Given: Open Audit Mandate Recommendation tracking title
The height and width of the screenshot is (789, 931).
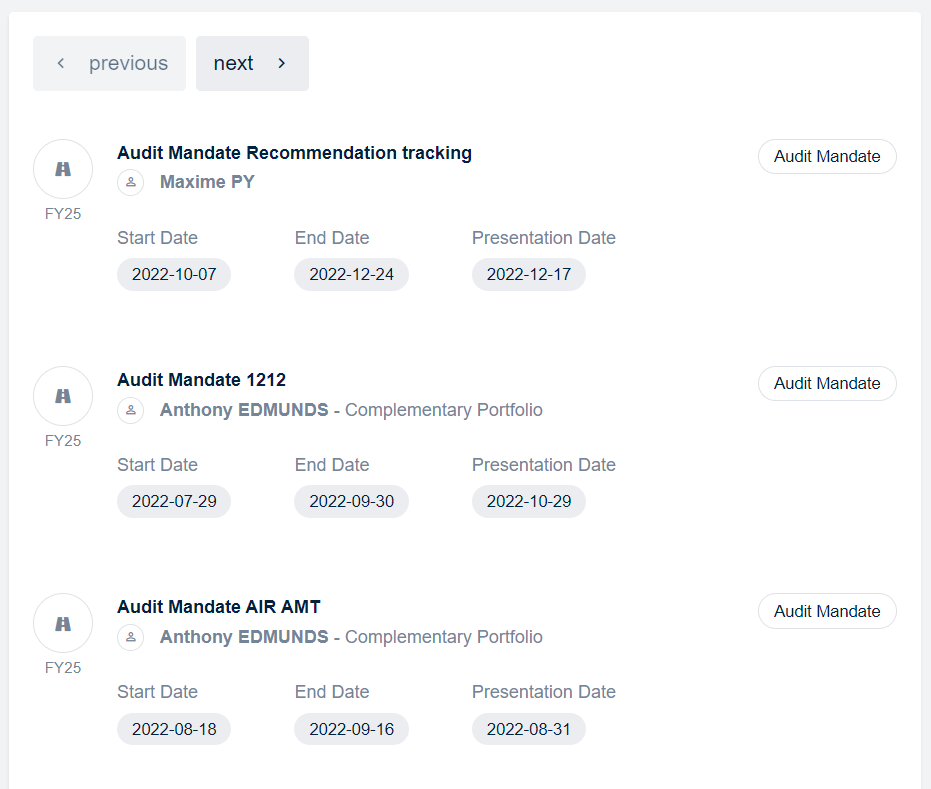Looking at the screenshot, I should click(294, 153).
